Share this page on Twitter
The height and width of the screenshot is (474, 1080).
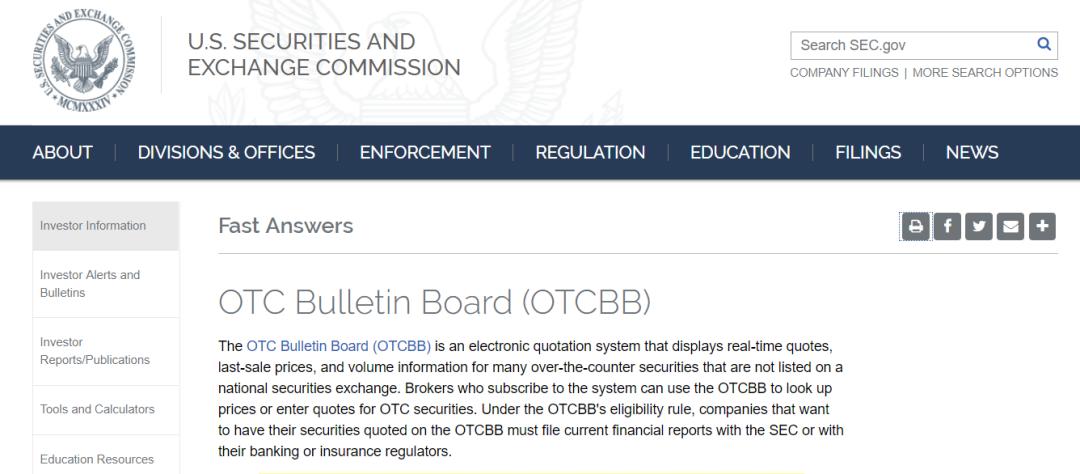click(x=979, y=227)
